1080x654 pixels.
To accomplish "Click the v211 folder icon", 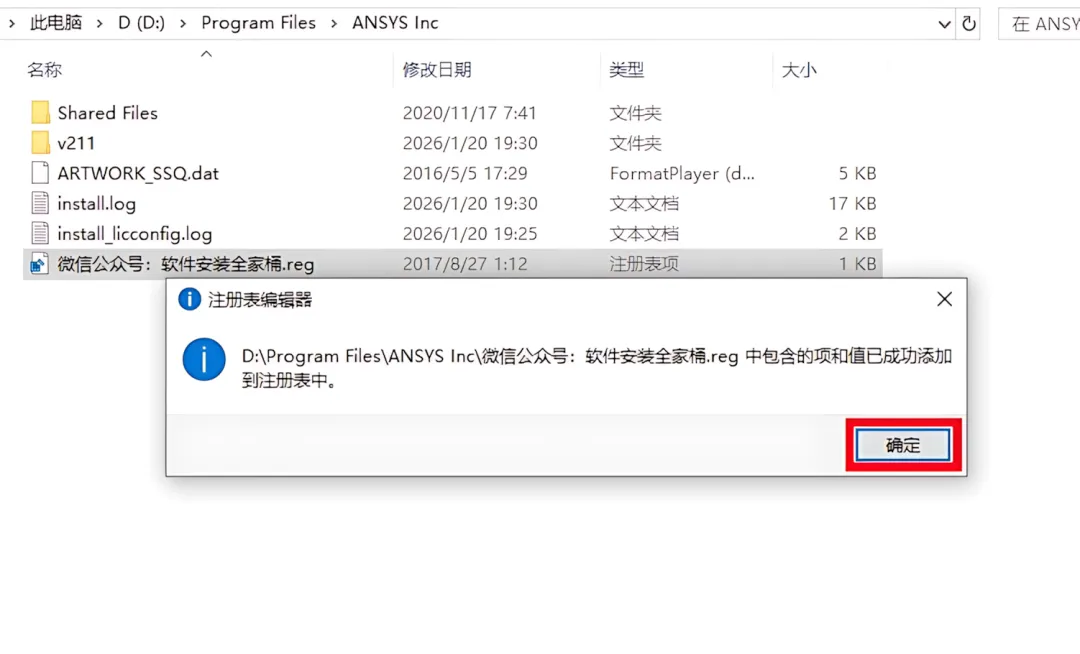I will coord(40,143).
